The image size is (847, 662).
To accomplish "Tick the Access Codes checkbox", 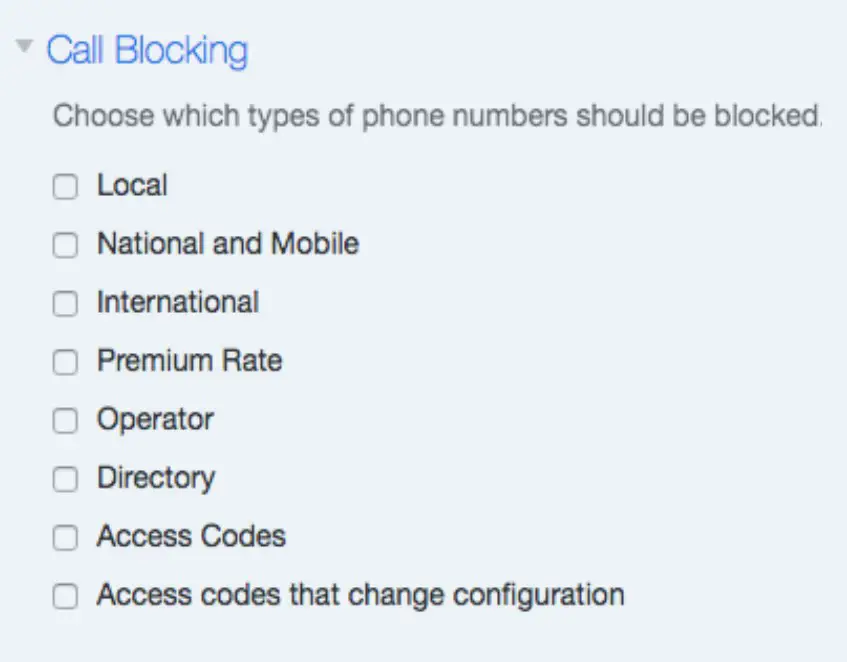I will click(65, 538).
